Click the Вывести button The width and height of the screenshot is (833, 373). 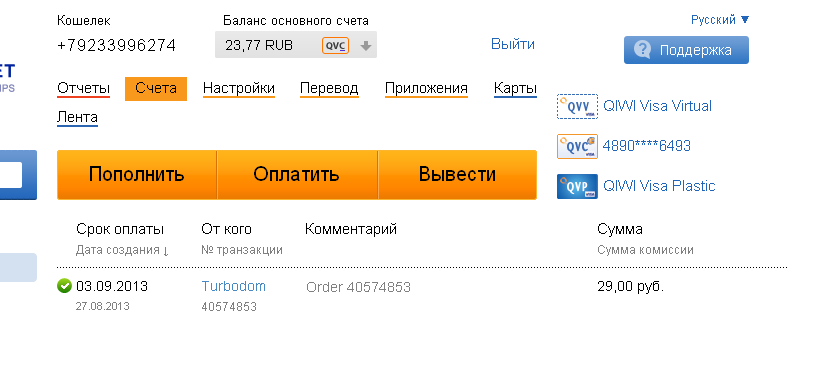pyautogui.click(x=457, y=175)
